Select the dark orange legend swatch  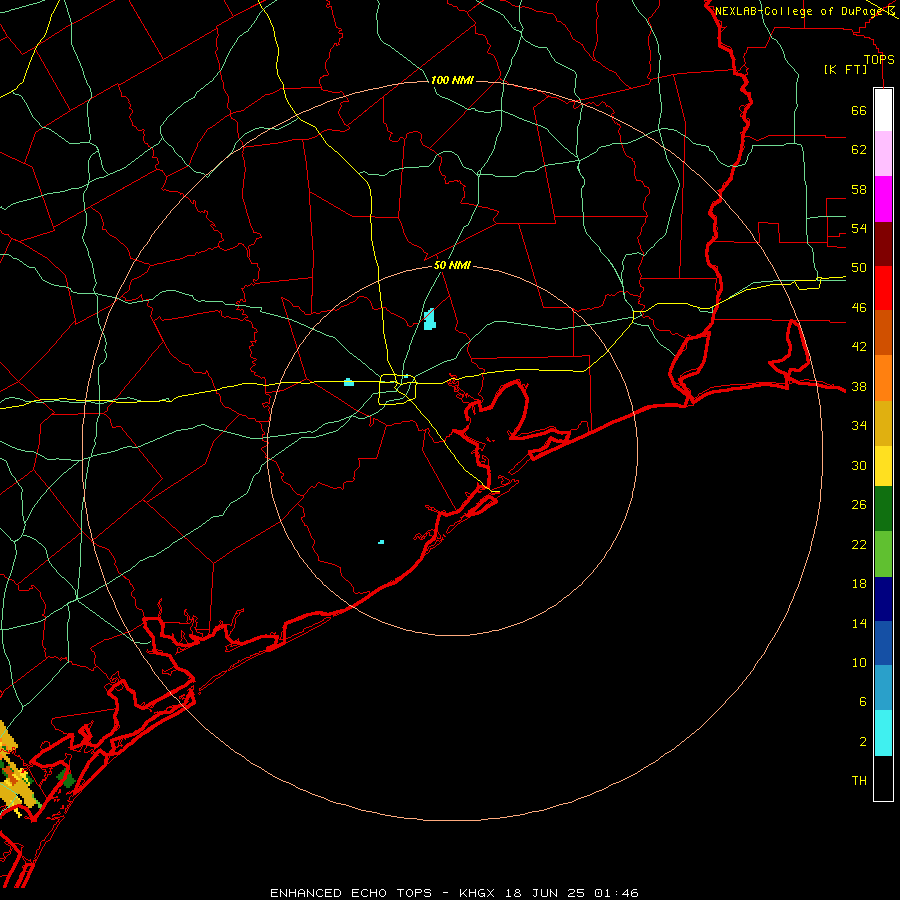[883, 333]
